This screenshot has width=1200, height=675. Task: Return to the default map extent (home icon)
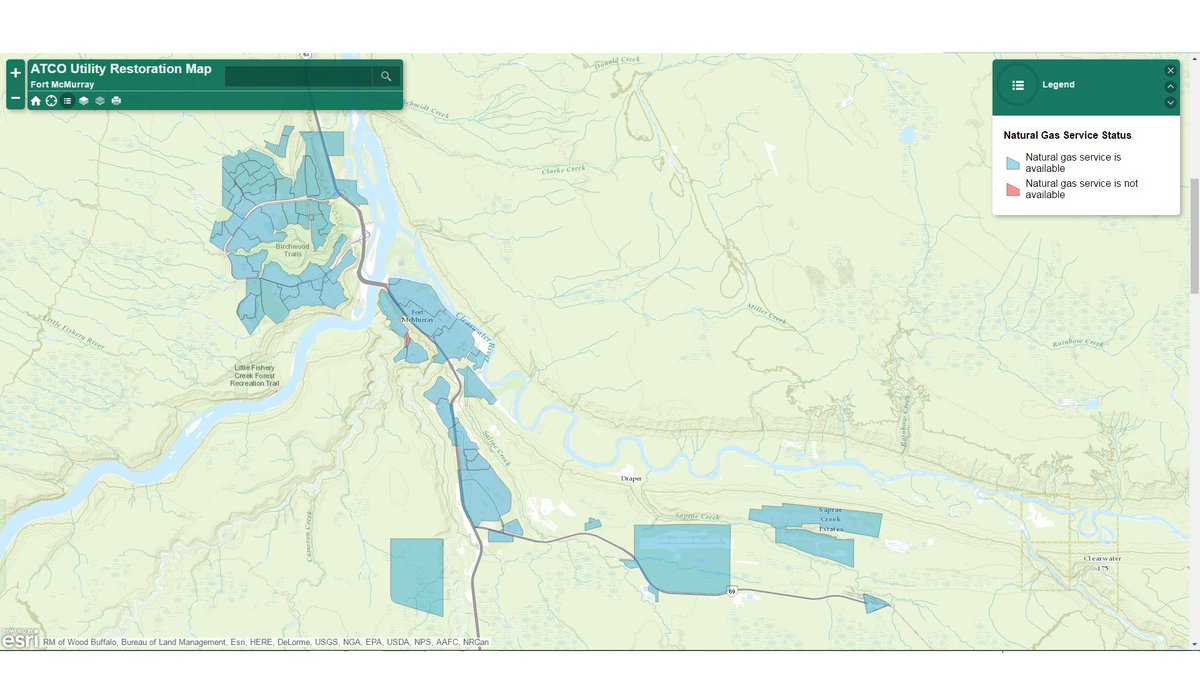coord(36,101)
